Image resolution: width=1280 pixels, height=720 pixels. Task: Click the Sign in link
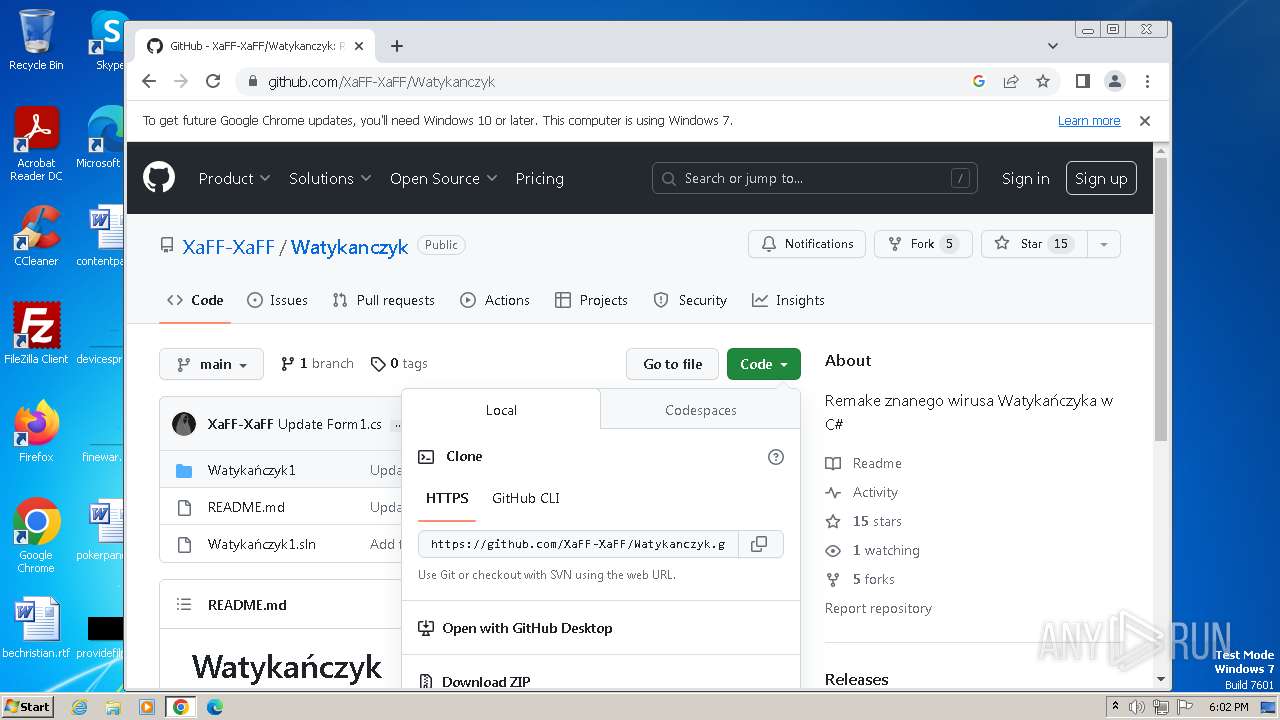click(1025, 178)
